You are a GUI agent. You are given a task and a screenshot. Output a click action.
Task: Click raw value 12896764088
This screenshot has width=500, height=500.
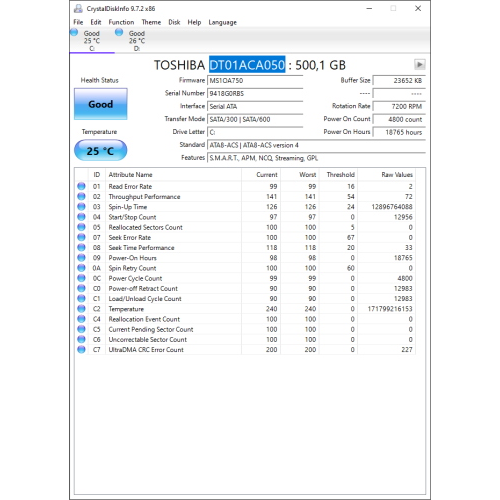[x=392, y=207]
